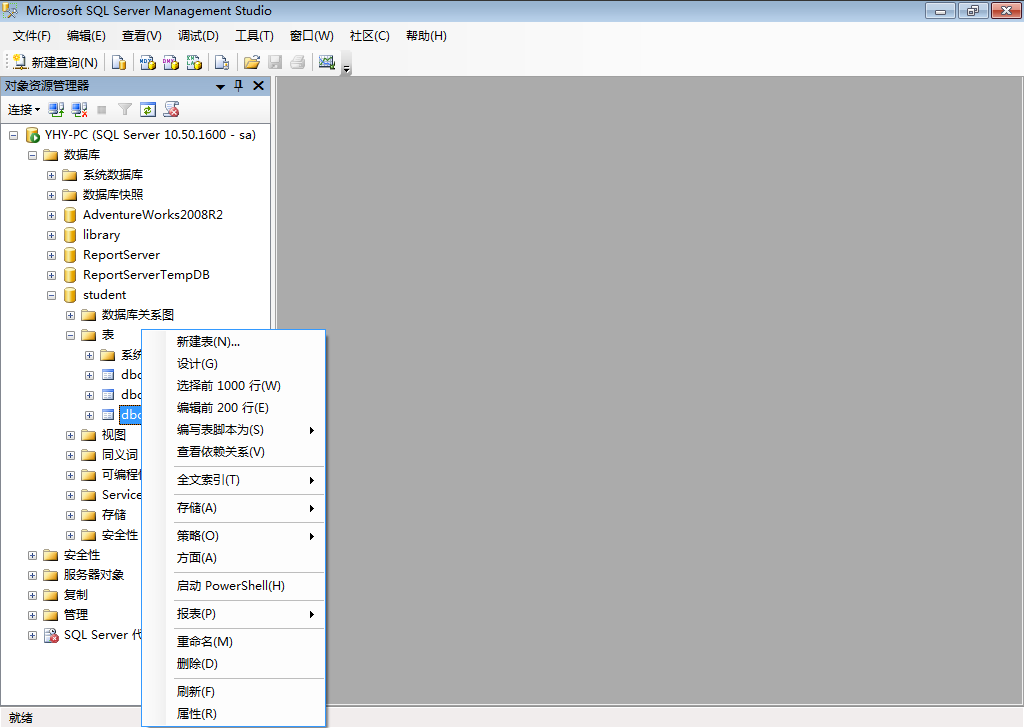Screen dimensions: 1024x728
Task: Click the Save floppy disk icon
Action: (275, 62)
